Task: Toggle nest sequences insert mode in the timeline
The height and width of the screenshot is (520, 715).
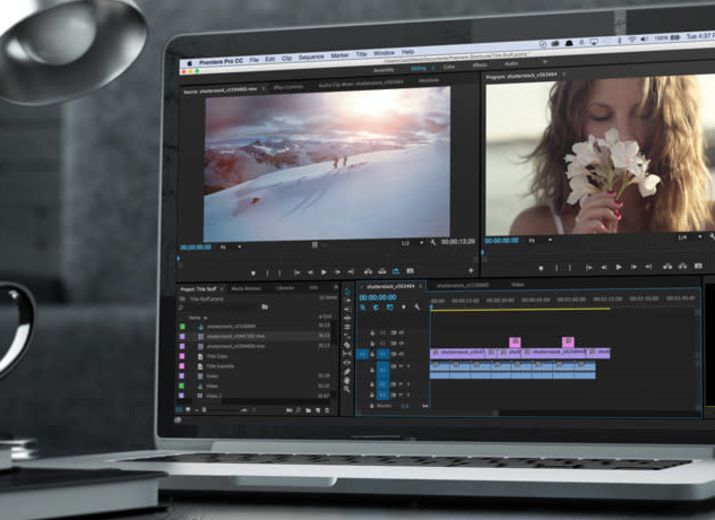Action: (363, 307)
